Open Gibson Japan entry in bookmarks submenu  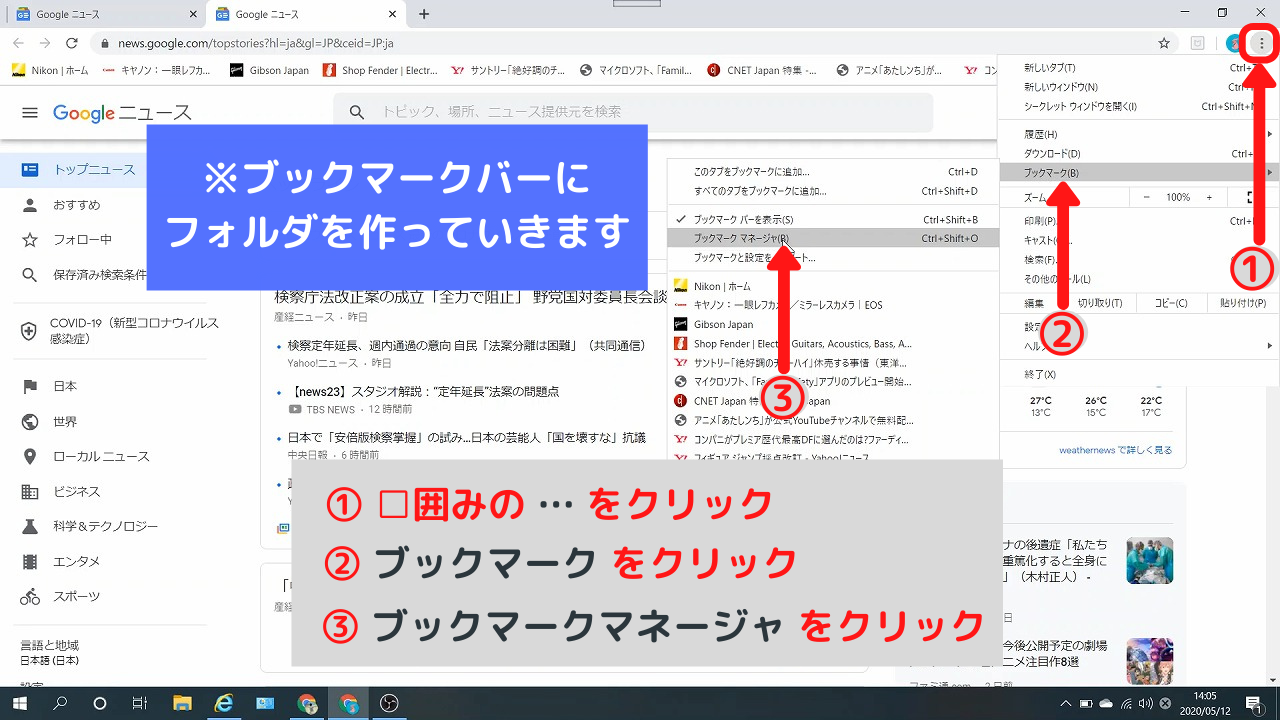(833, 325)
